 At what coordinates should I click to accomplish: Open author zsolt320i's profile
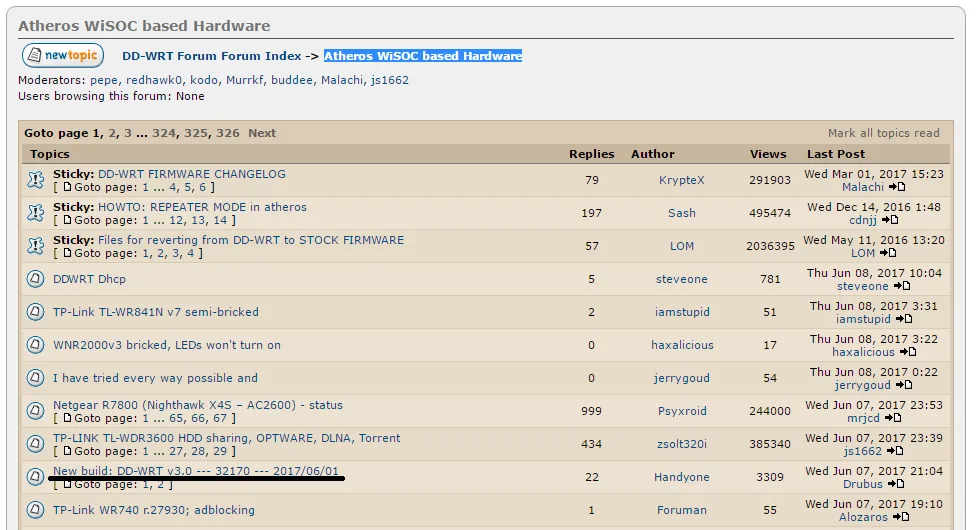682,445
